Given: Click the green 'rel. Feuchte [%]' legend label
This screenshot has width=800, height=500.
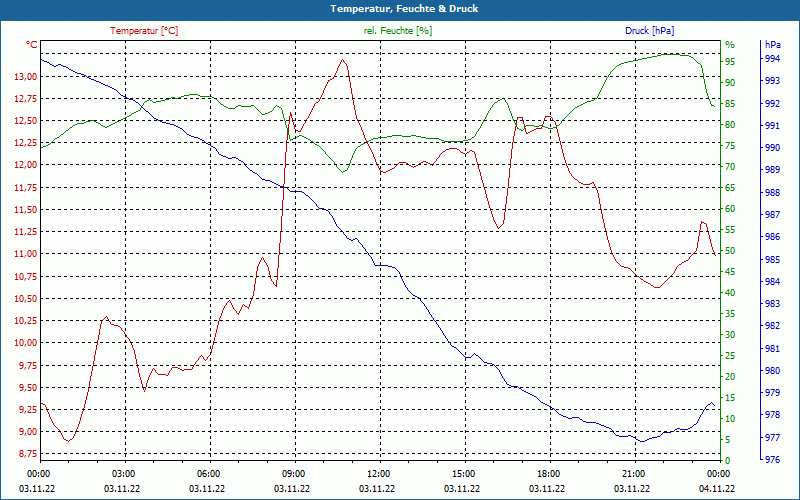Looking at the screenshot, I should point(398,31).
